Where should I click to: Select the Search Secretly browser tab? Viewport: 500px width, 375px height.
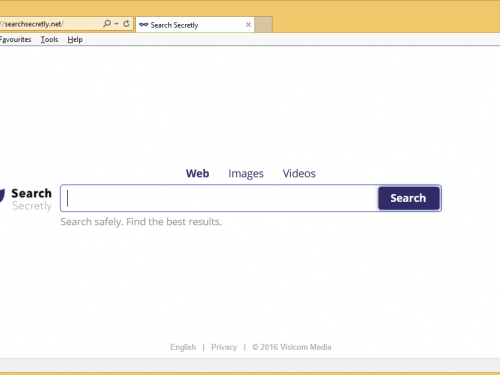point(195,25)
